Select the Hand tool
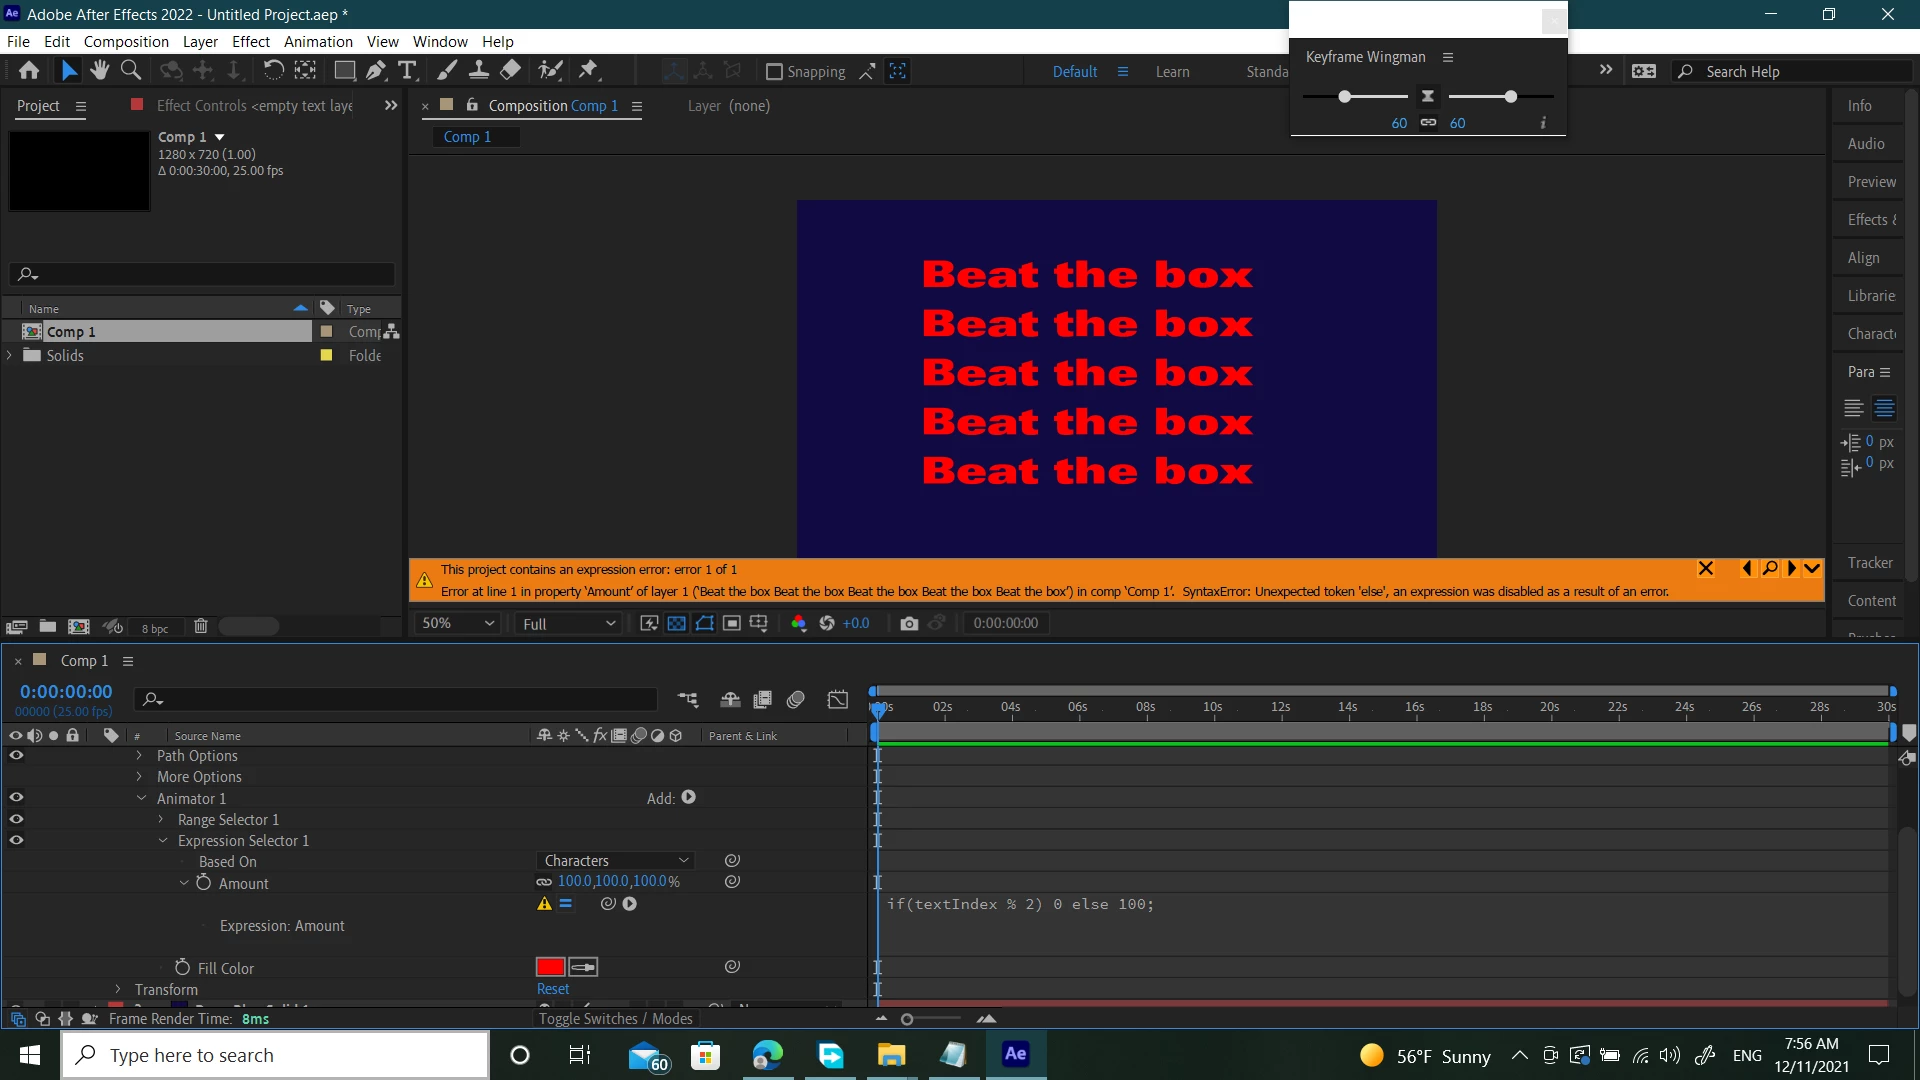 coord(99,70)
